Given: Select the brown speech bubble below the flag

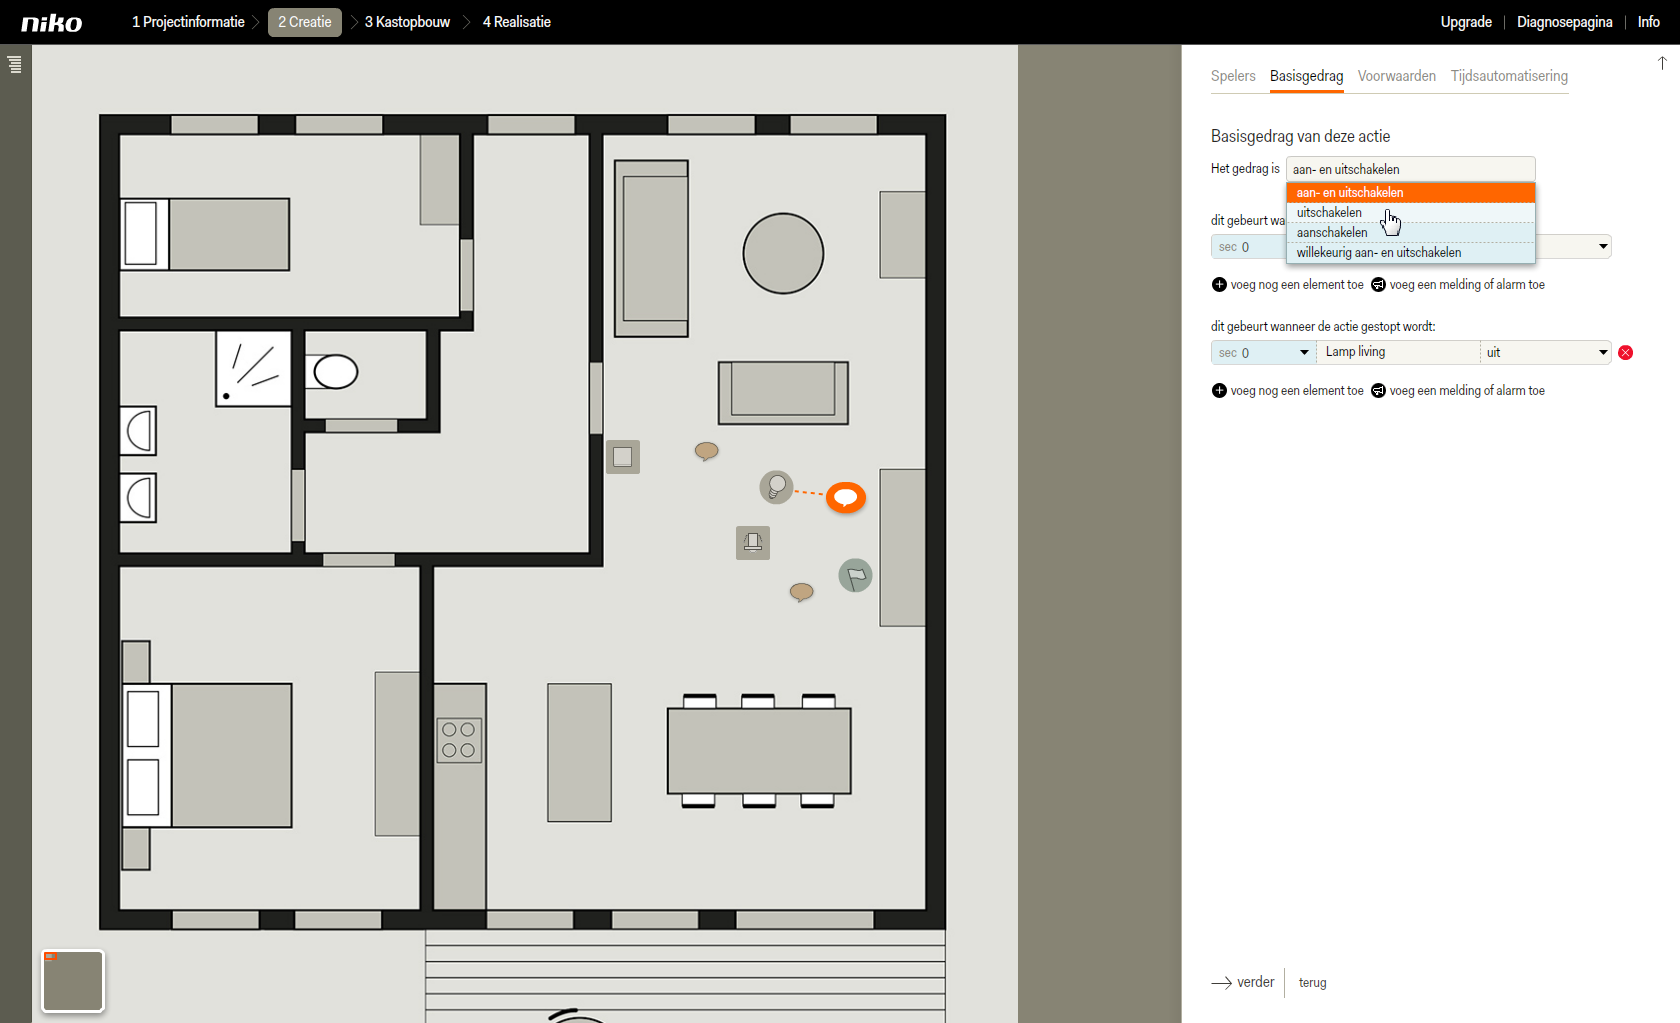Looking at the screenshot, I should (x=802, y=592).
